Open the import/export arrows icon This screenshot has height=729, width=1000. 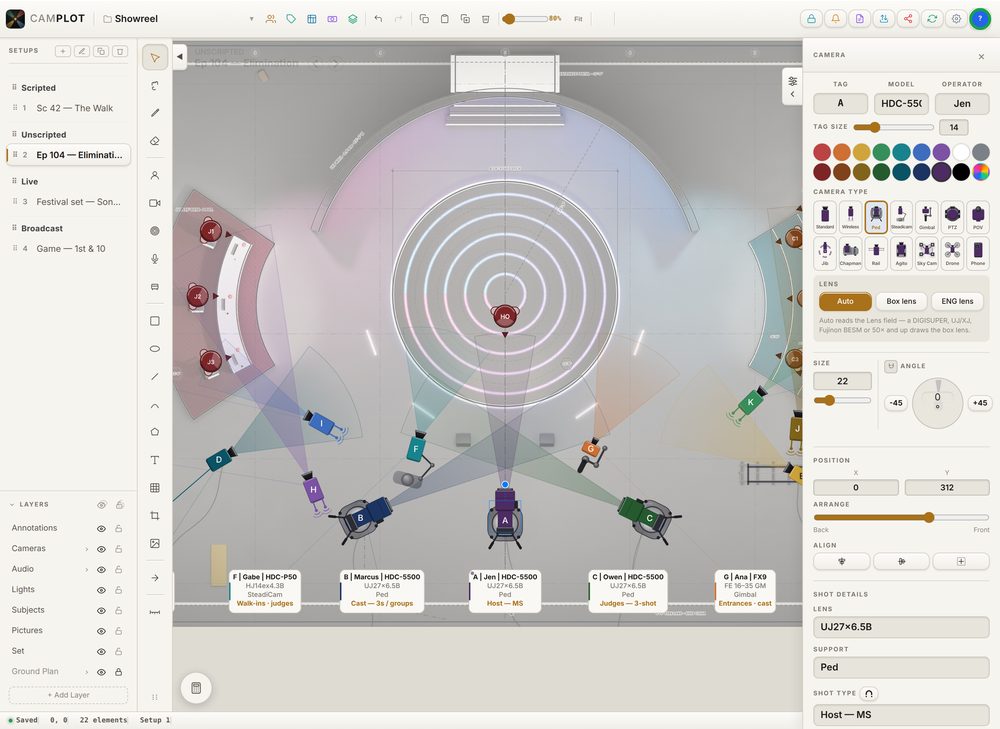(884, 19)
